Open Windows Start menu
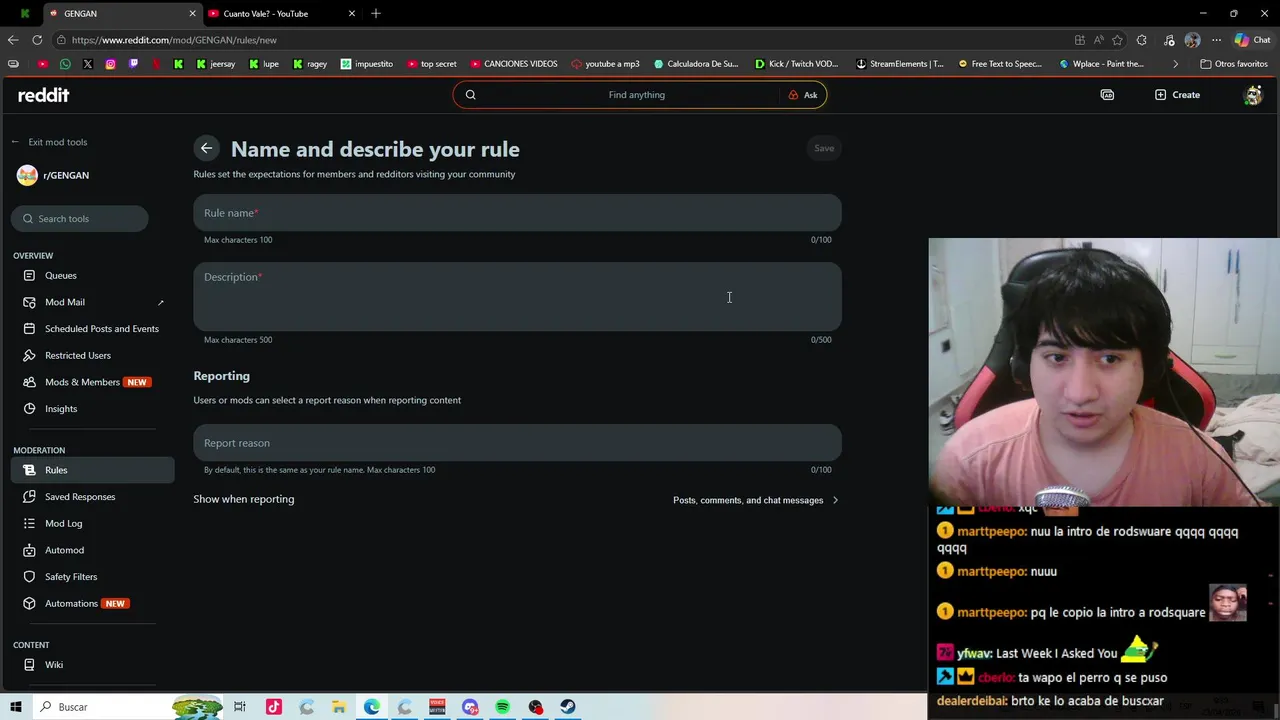 point(17,707)
